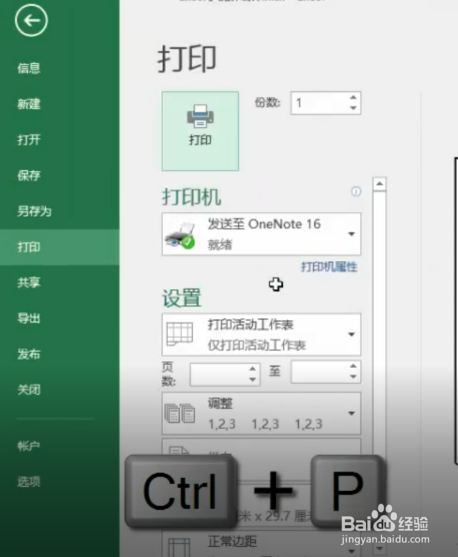
Task: Click the collated pages icon
Action: 180,413
